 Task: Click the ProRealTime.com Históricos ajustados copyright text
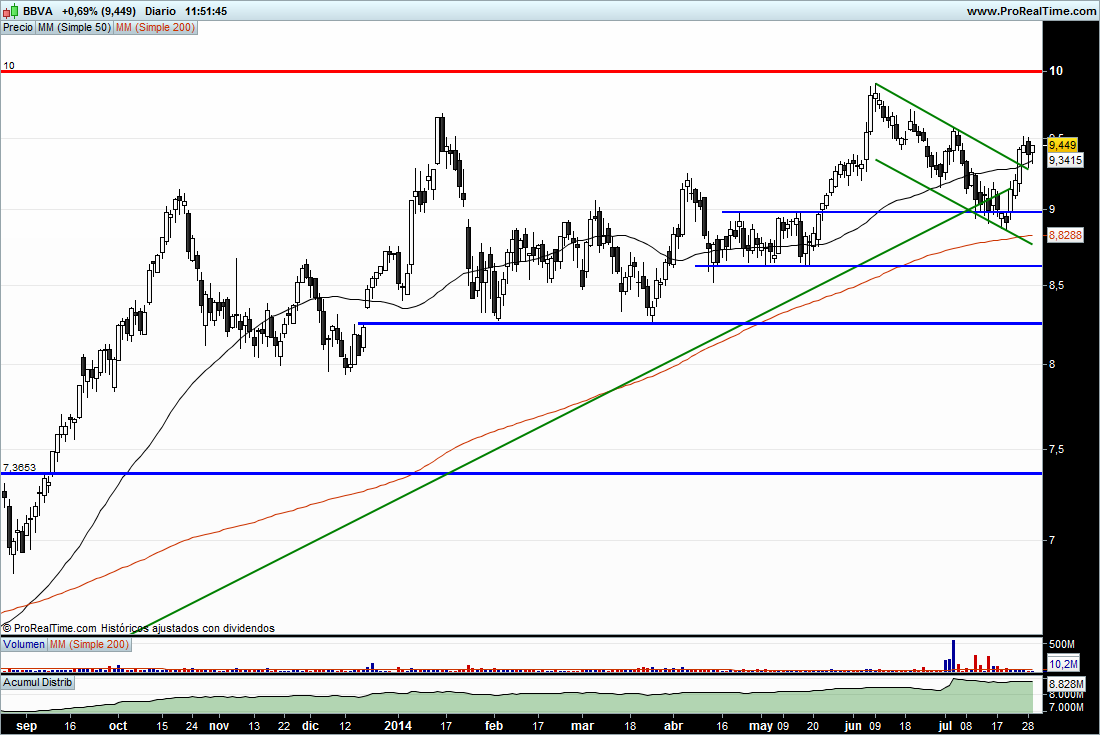click(x=138, y=628)
